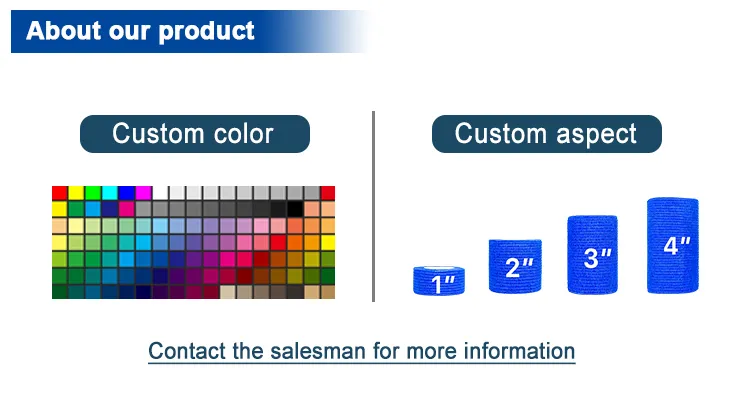The height and width of the screenshot is (400, 750).
Task: Click the Custom aspect label
Action: tap(546, 134)
